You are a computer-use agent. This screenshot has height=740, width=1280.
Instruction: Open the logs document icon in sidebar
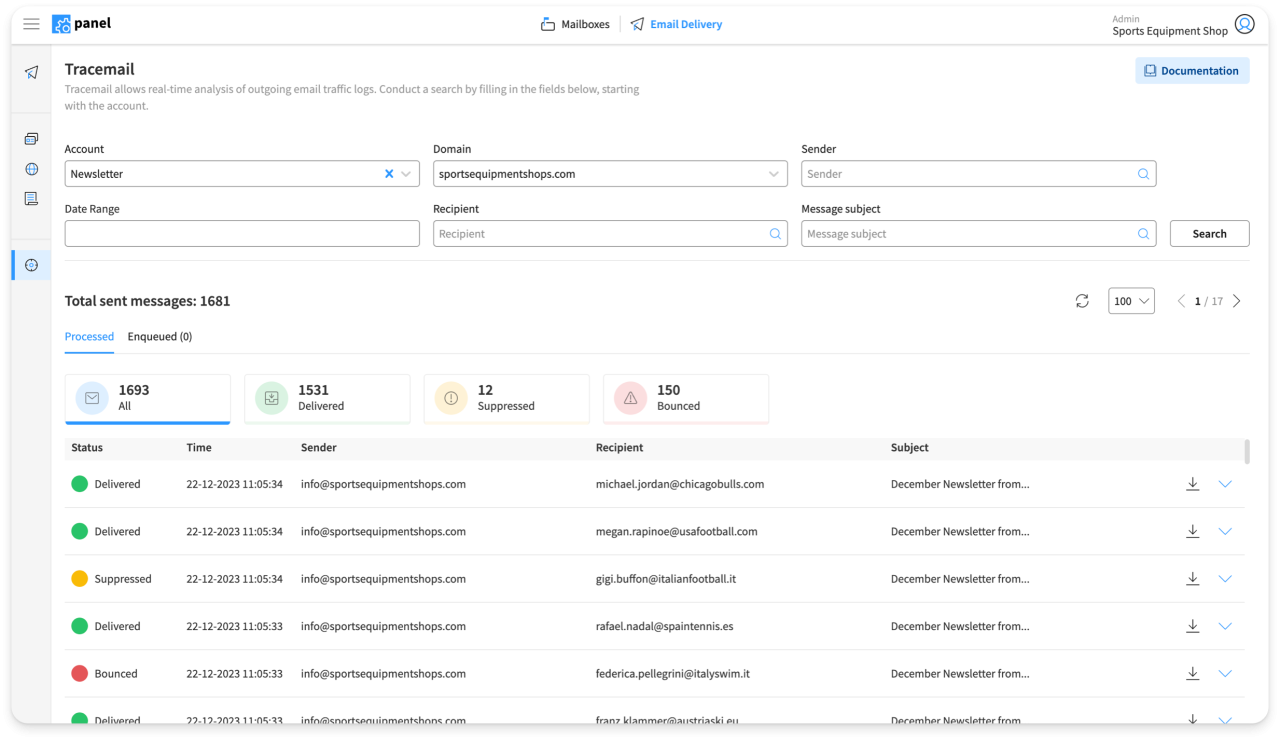click(31, 198)
